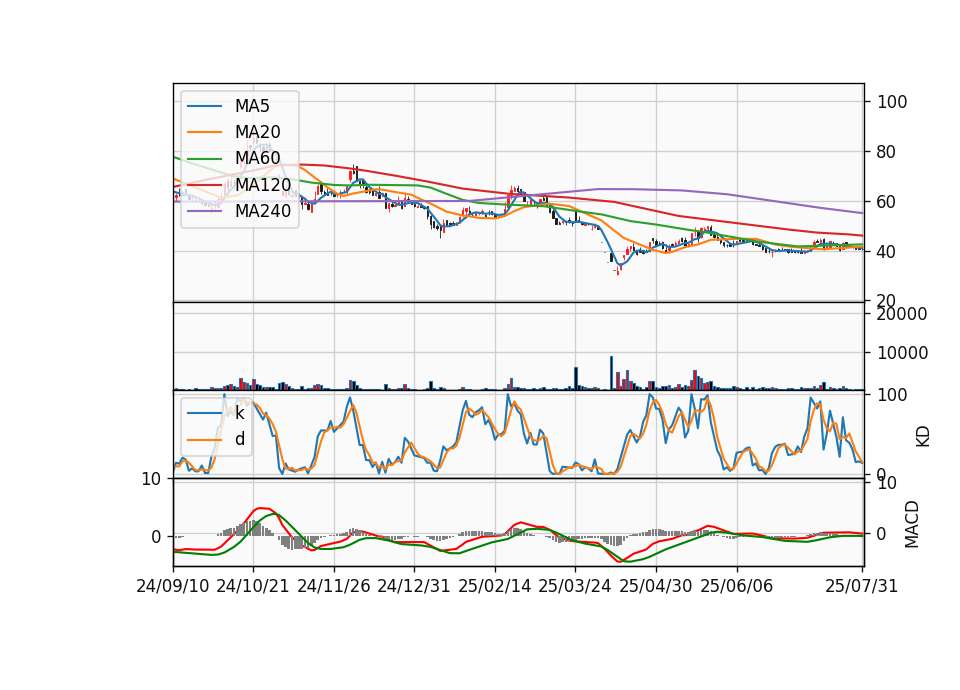Screen dimensions: 960x690
Task: Click the purple MA240 legend line sample
Action: pyautogui.click(x=204, y=211)
